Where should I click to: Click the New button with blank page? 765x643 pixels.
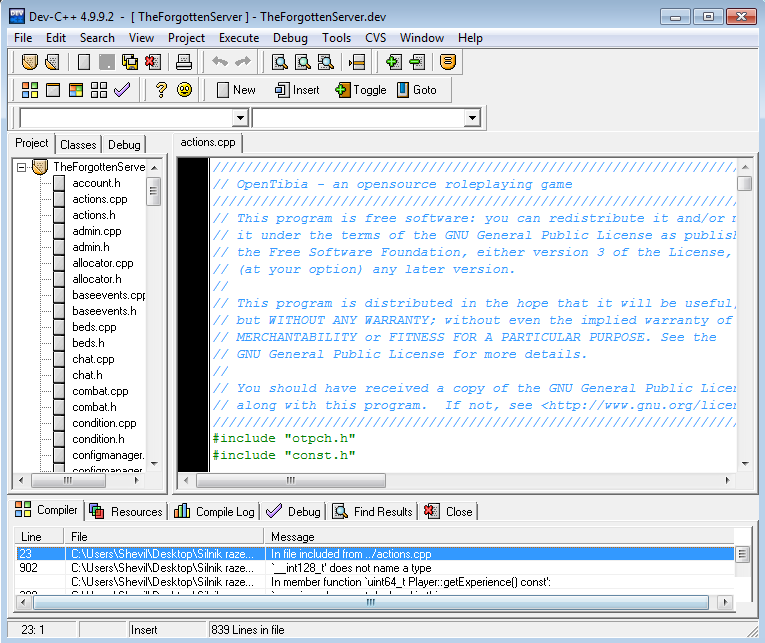coord(236,90)
